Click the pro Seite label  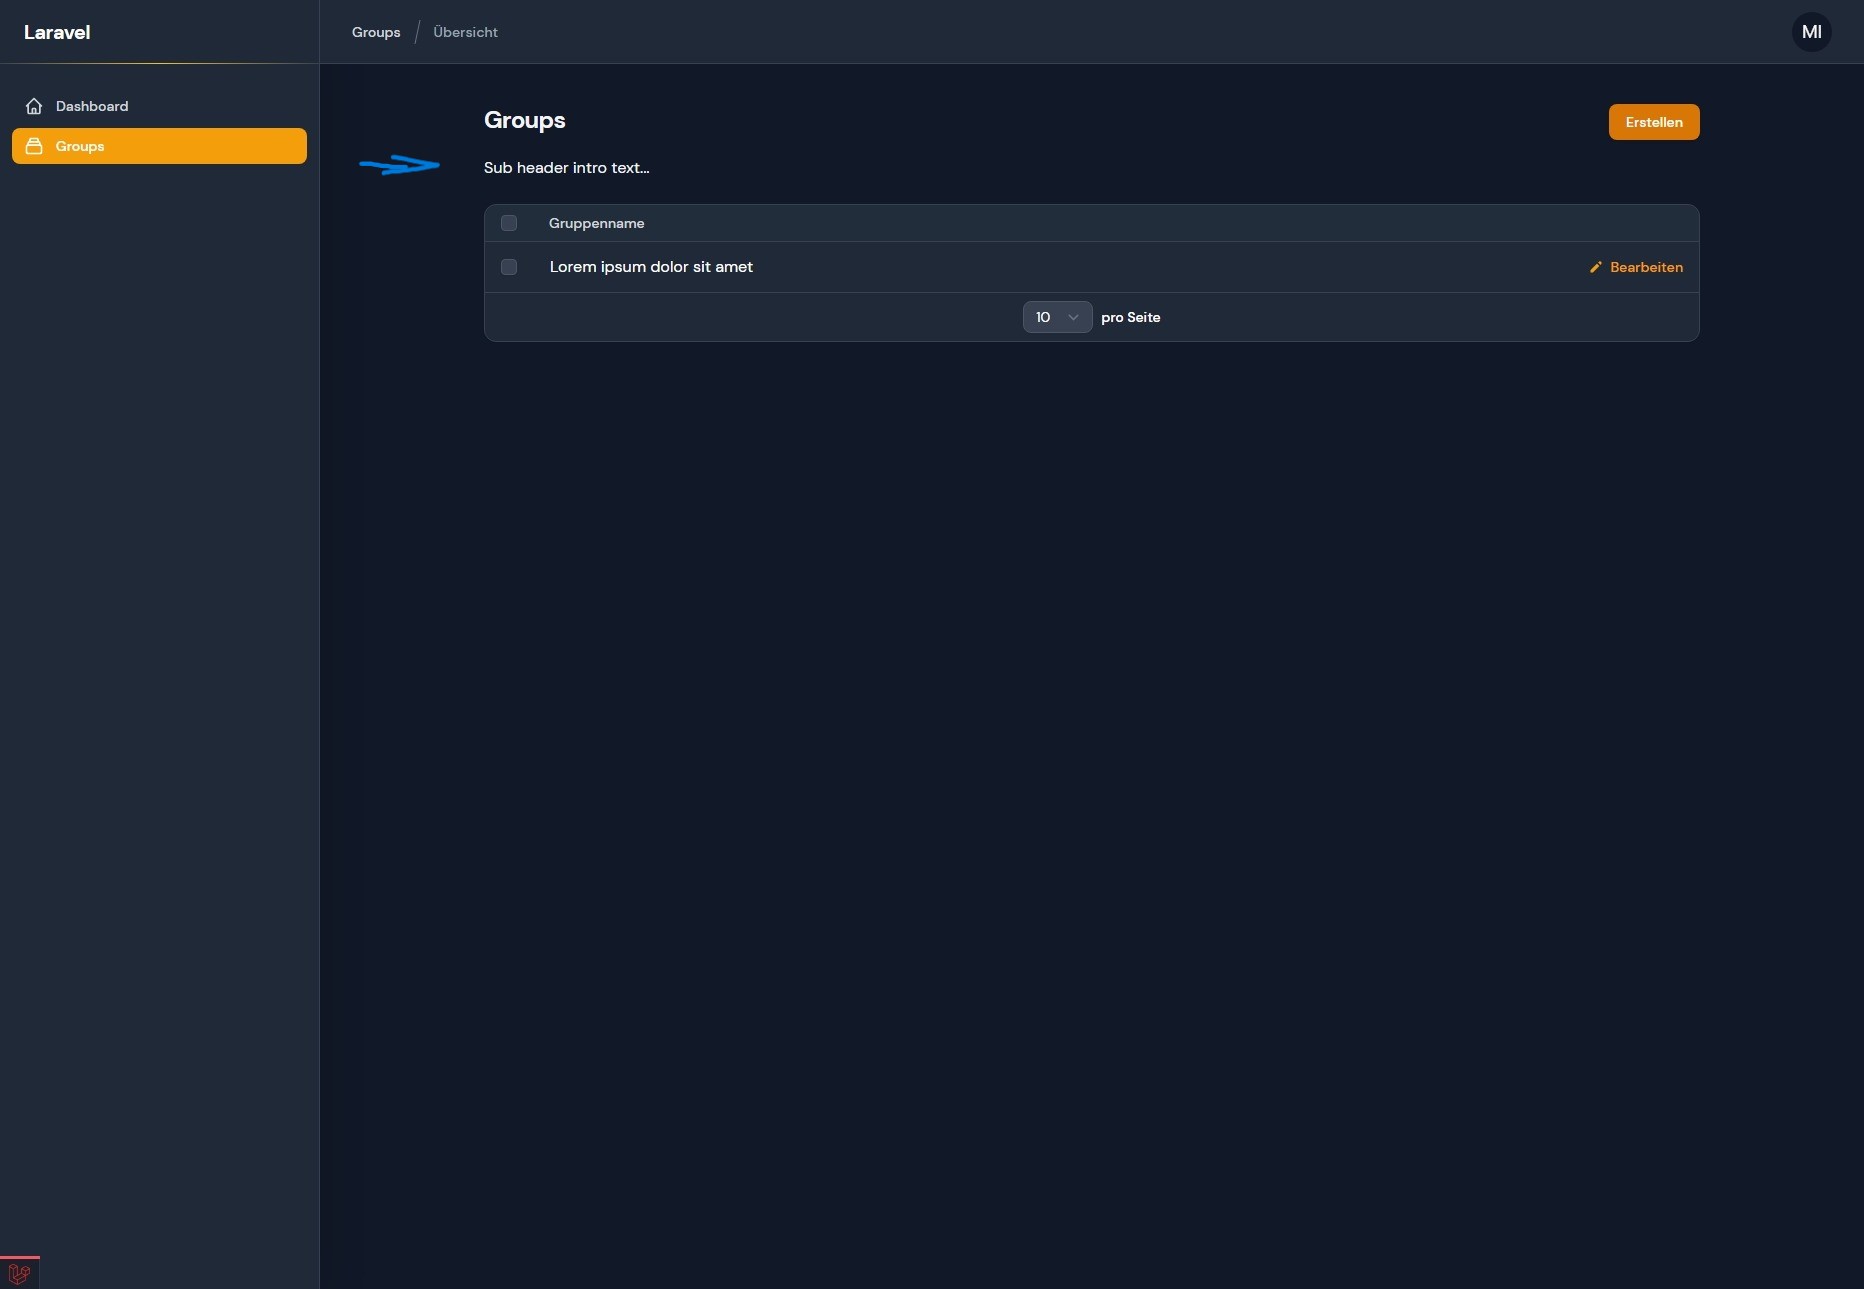click(x=1131, y=317)
